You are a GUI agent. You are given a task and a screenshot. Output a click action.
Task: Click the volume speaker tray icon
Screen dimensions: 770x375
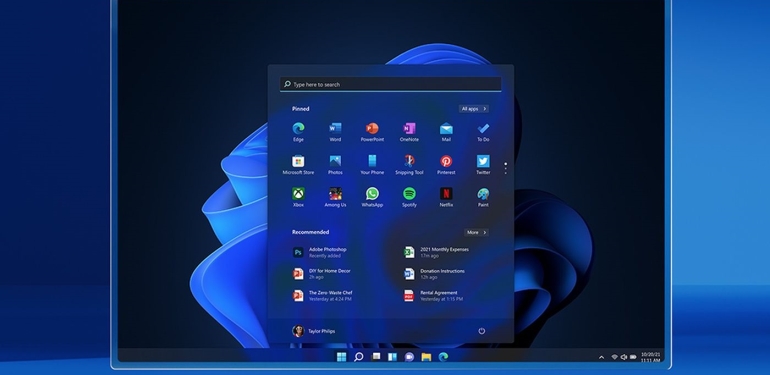pos(624,357)
